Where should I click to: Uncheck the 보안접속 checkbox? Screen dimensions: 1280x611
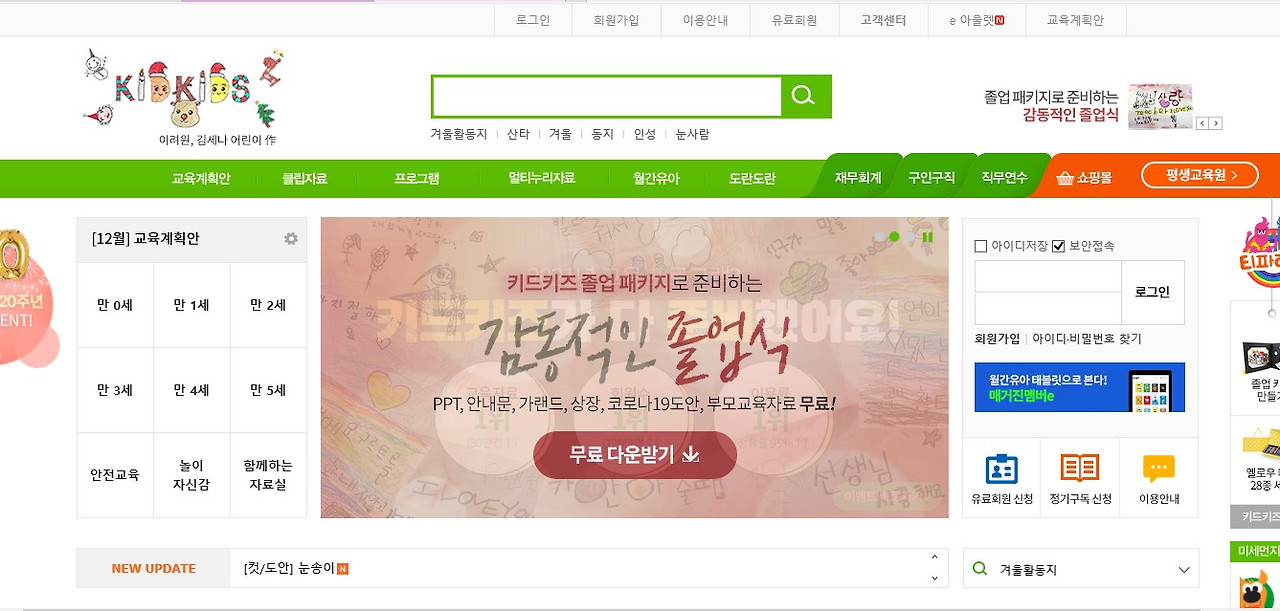[1058, 246]
